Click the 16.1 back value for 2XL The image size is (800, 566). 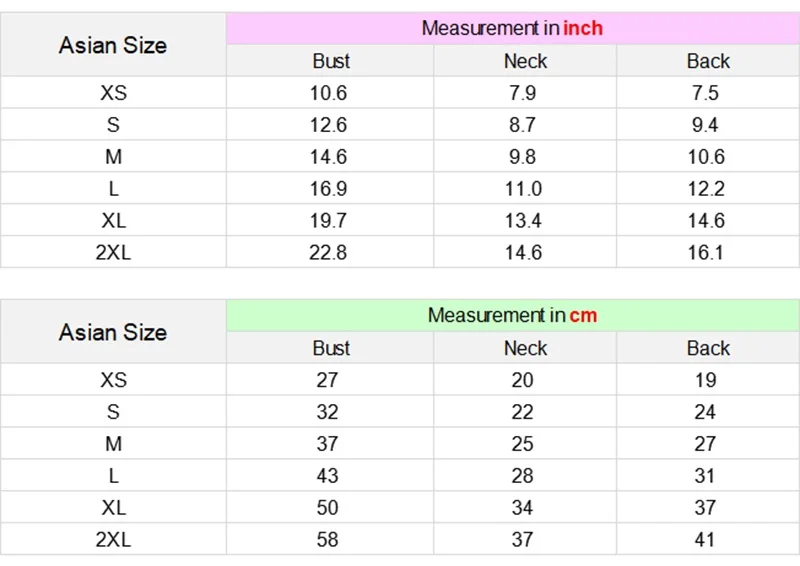tap(706, 253)
